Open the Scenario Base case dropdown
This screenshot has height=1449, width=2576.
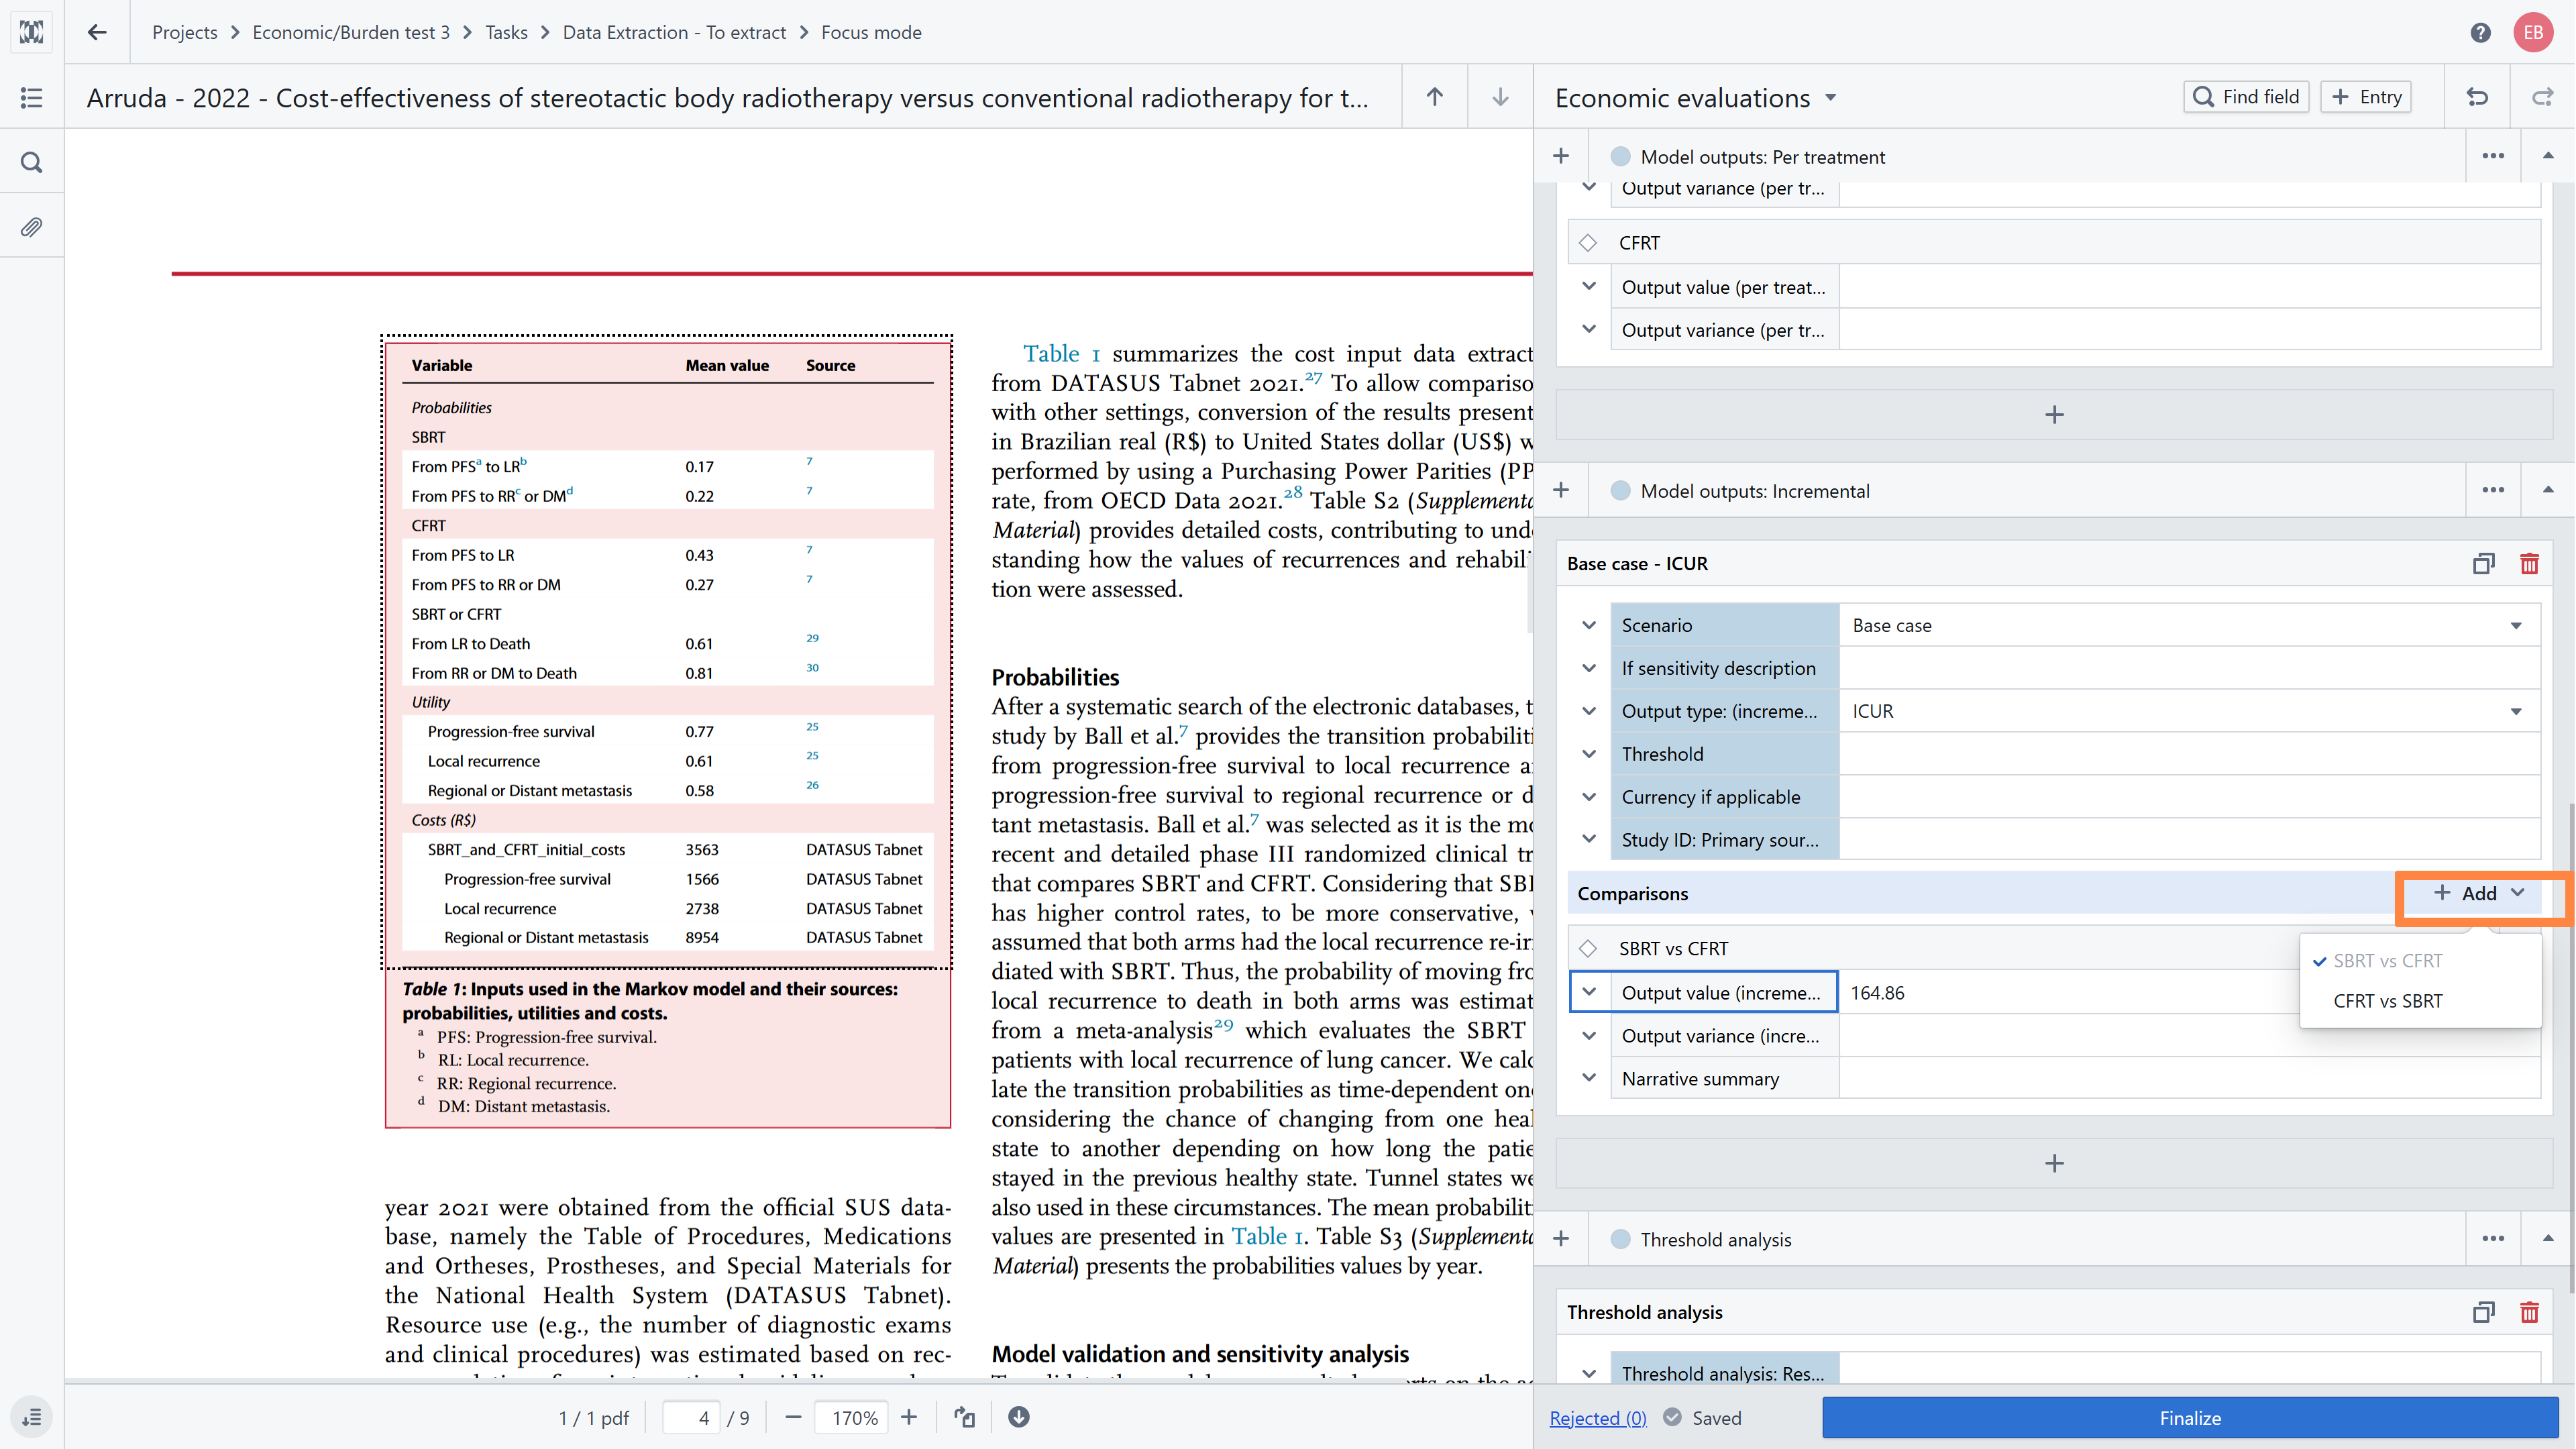(x=2189, y=625)
